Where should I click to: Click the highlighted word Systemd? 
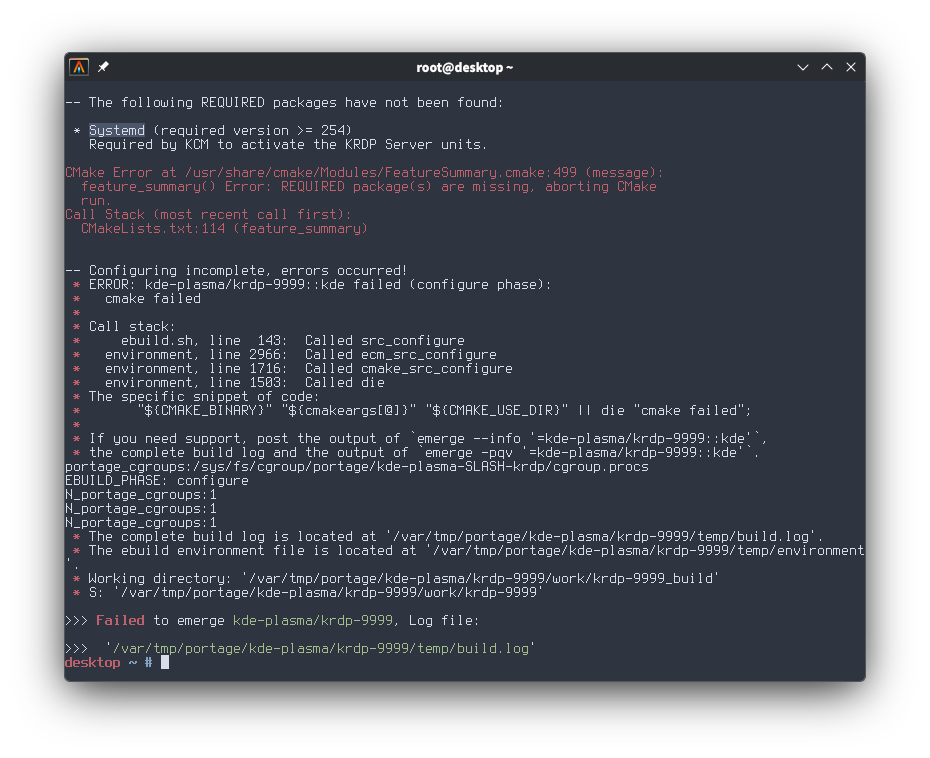tap(117, 130)
